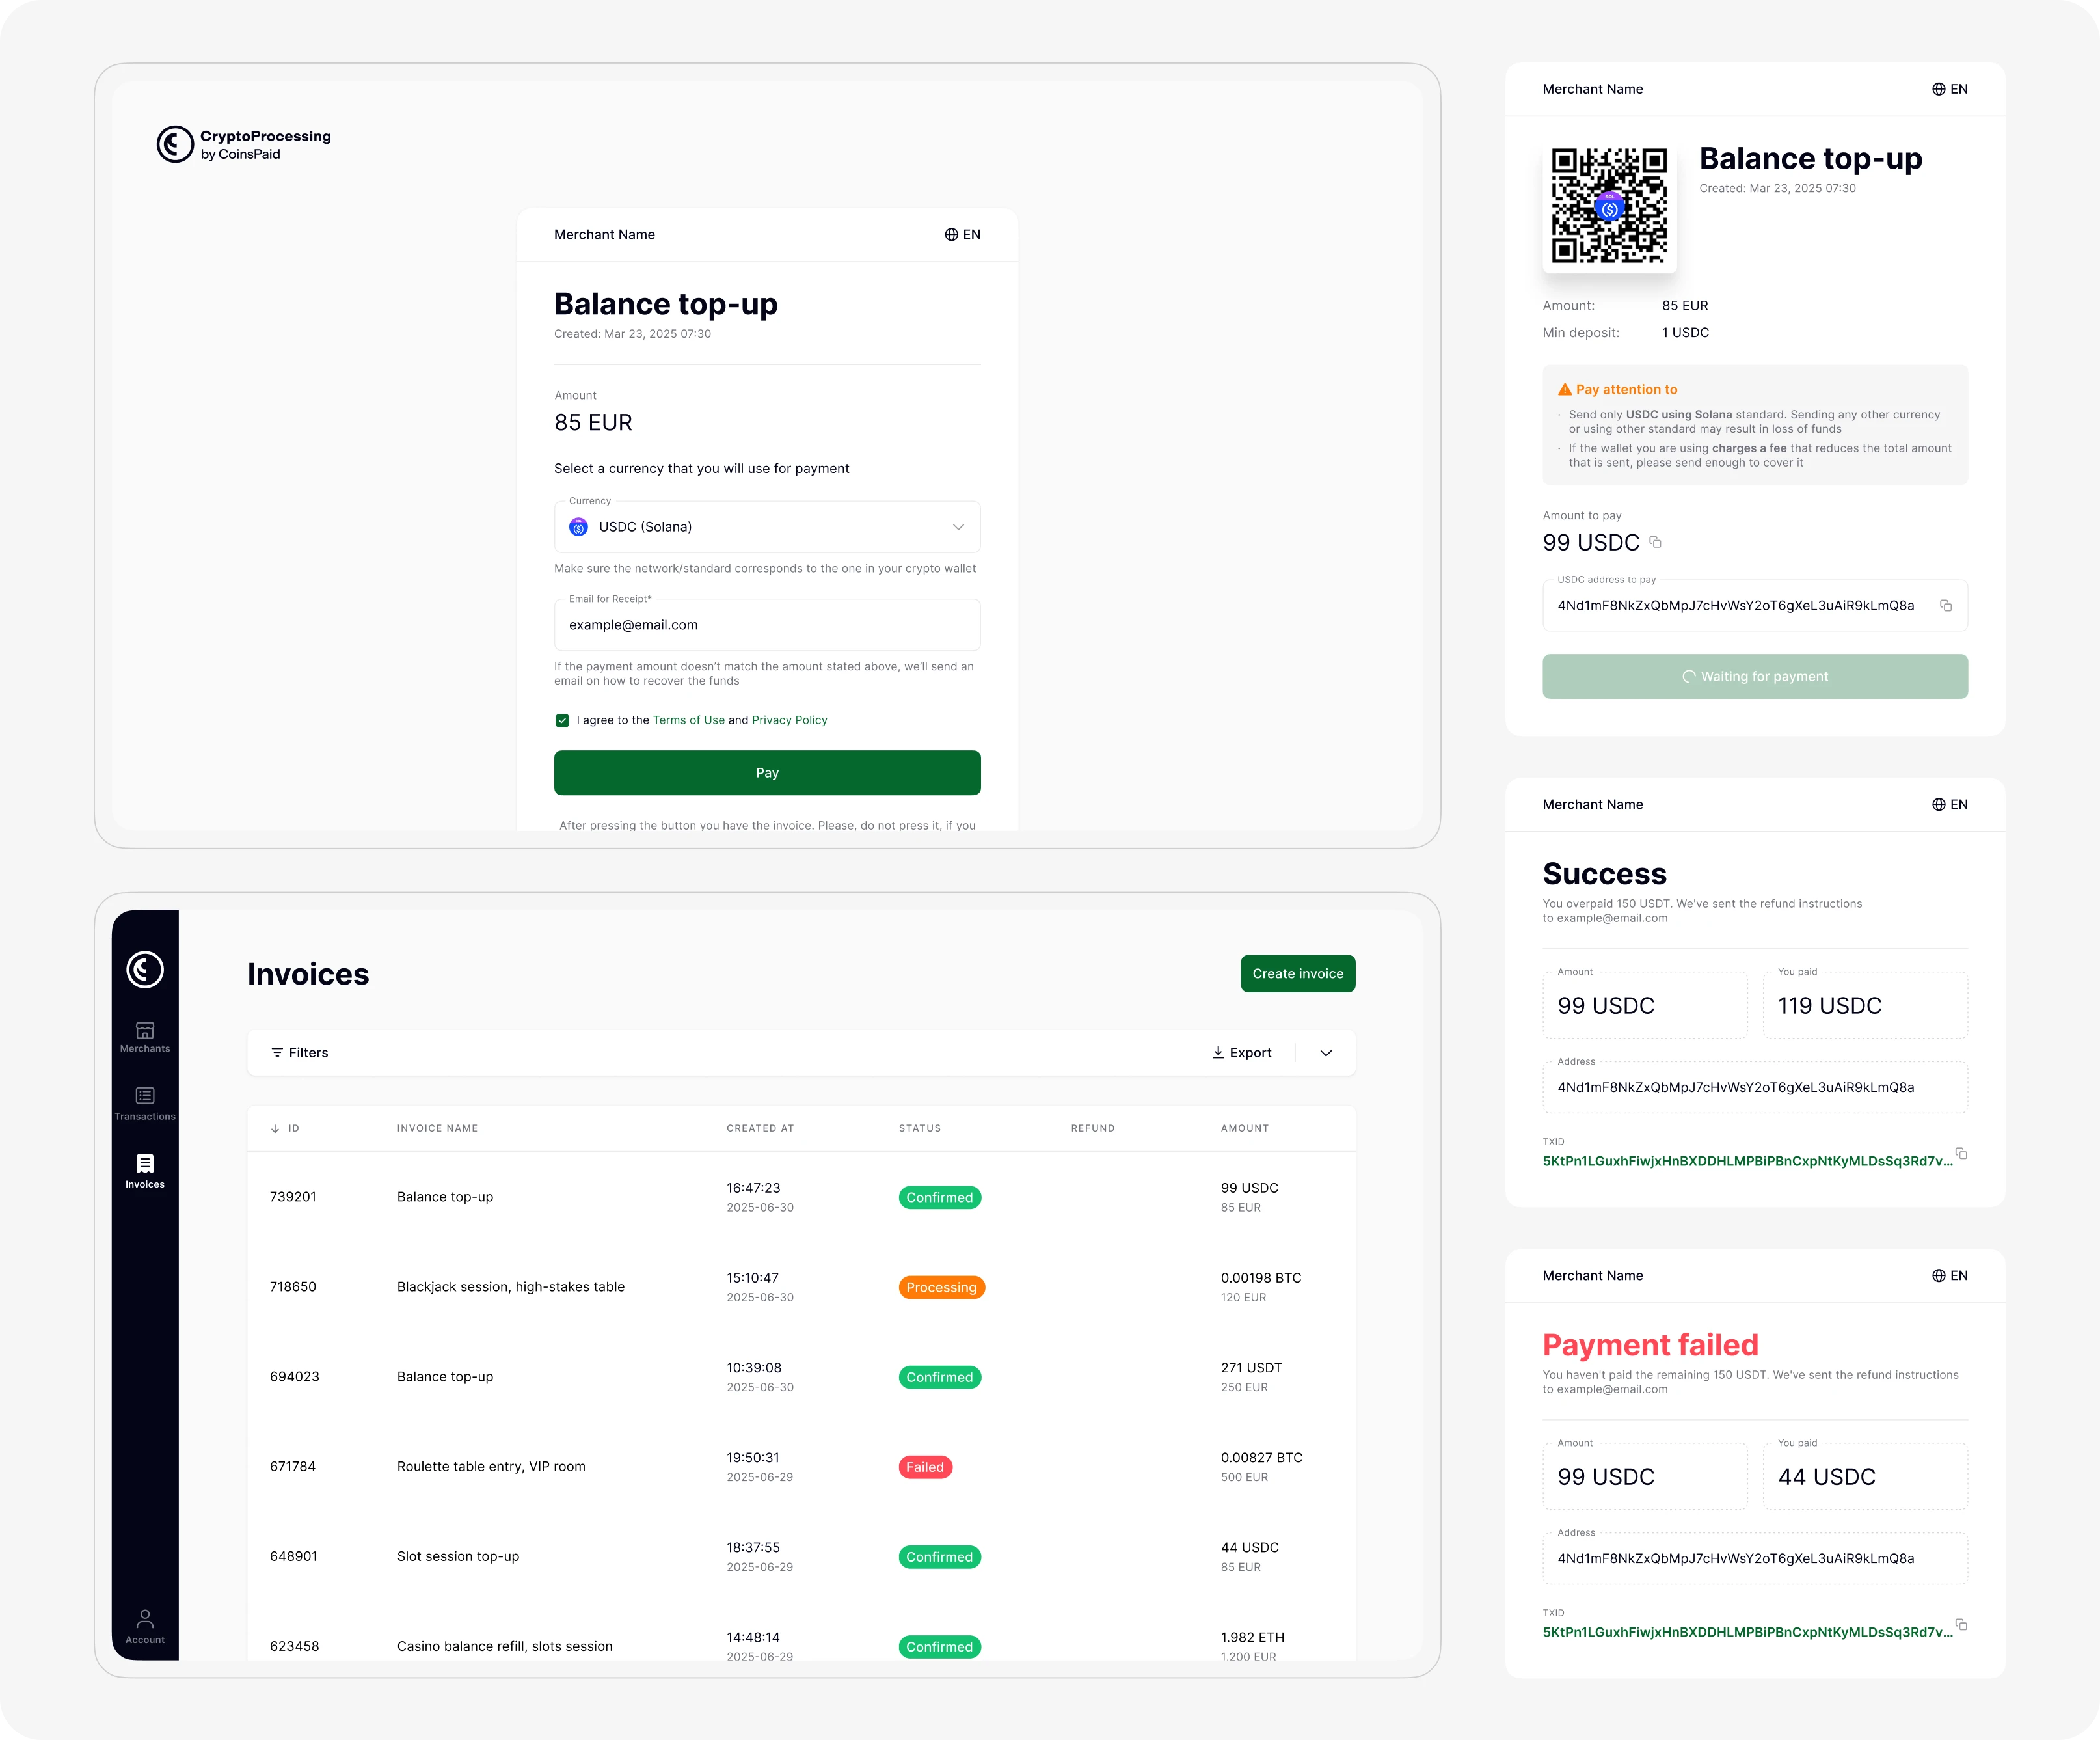The width and height of the screenshot is (2100, 1740).
Task: Click the USDC Solana coin icon in the currency field
Action: 578,527
